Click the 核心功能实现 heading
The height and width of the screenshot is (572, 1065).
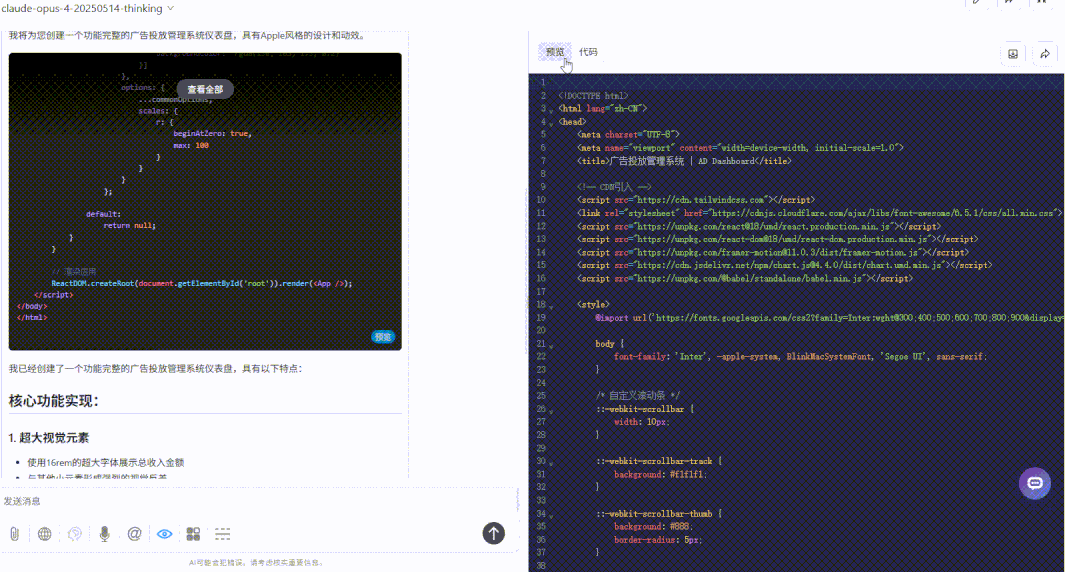pyautogui.click(x=54, y=401)
